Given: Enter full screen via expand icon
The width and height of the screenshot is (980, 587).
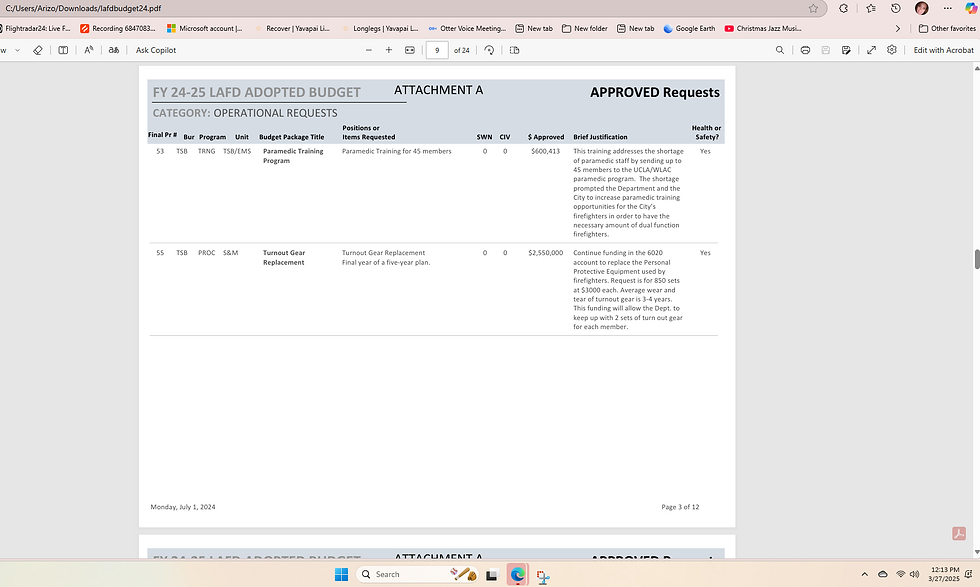Looking at the screenshot, I should point(871,50).
